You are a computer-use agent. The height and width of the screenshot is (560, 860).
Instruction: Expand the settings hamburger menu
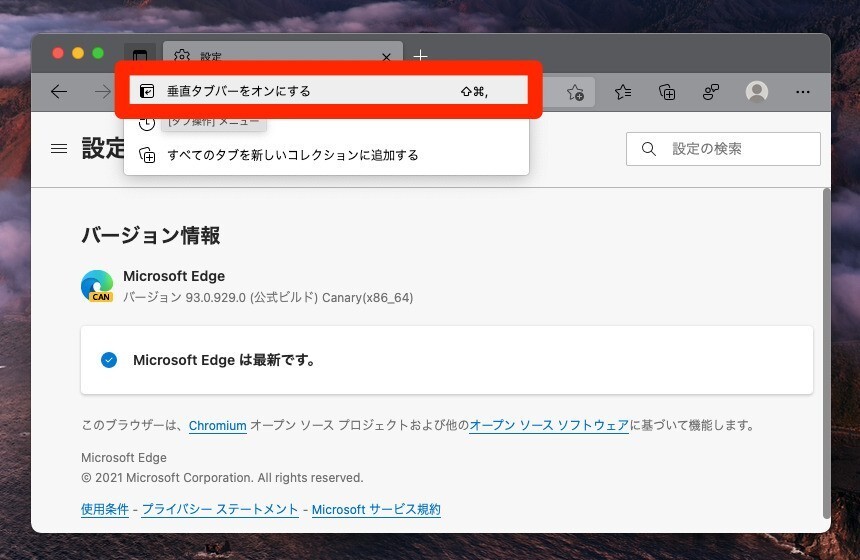59,149
